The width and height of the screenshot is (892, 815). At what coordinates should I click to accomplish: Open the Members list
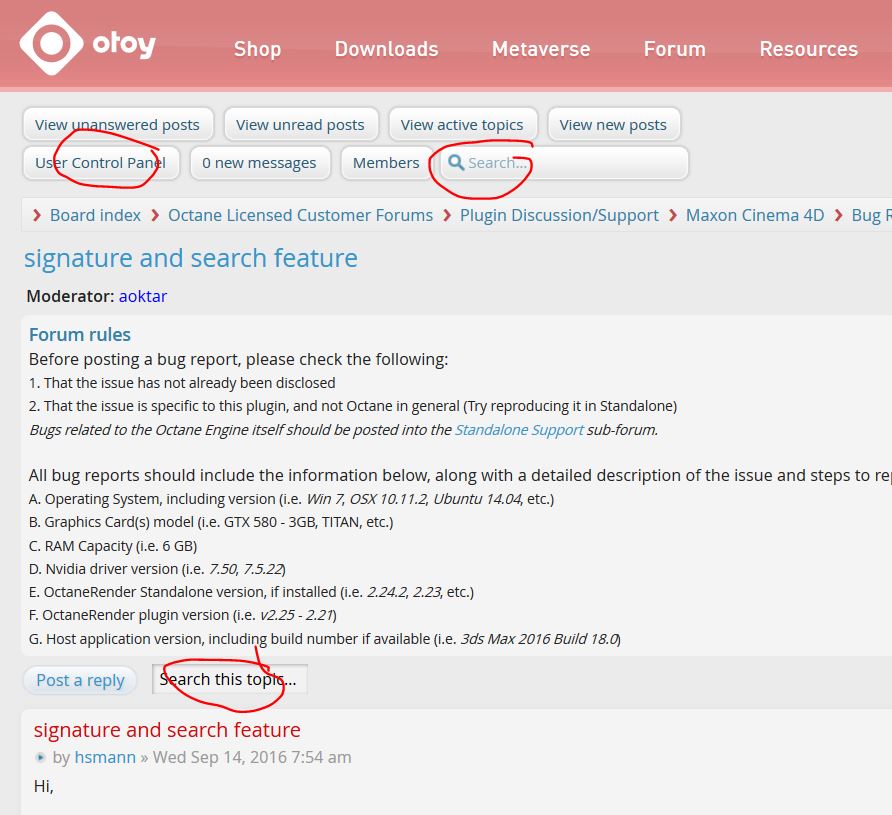(386, 163)
